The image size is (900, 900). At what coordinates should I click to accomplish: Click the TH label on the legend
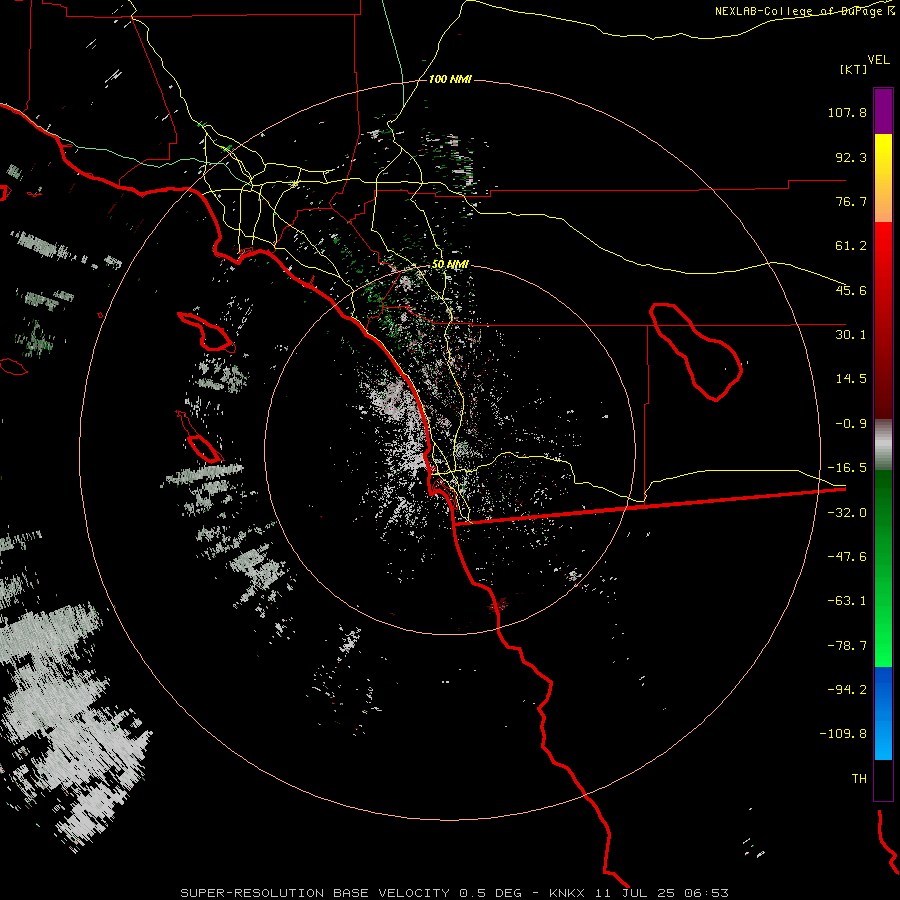tap(859, 779)
